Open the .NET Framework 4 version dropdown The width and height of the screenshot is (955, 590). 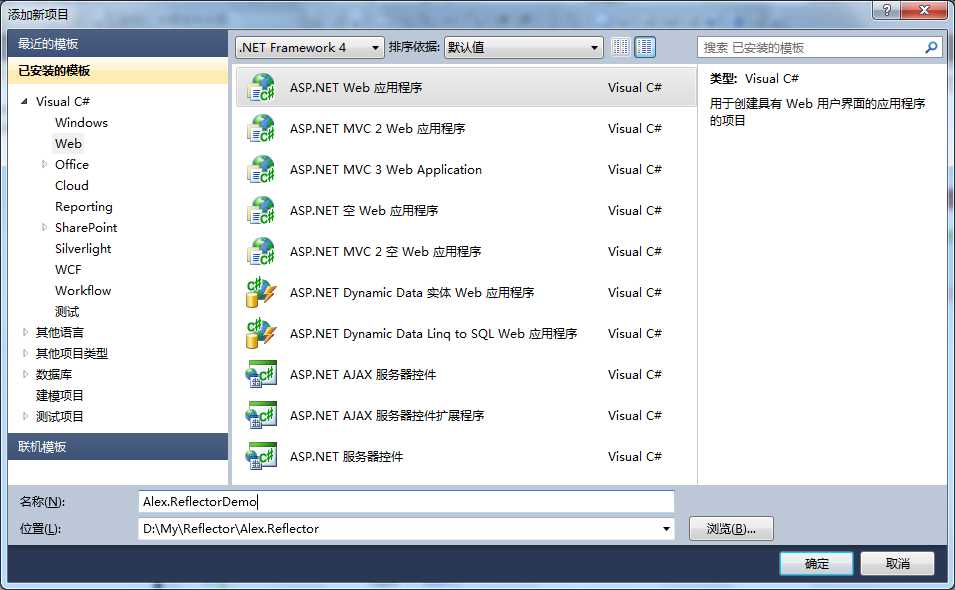(x=309, y=47)
